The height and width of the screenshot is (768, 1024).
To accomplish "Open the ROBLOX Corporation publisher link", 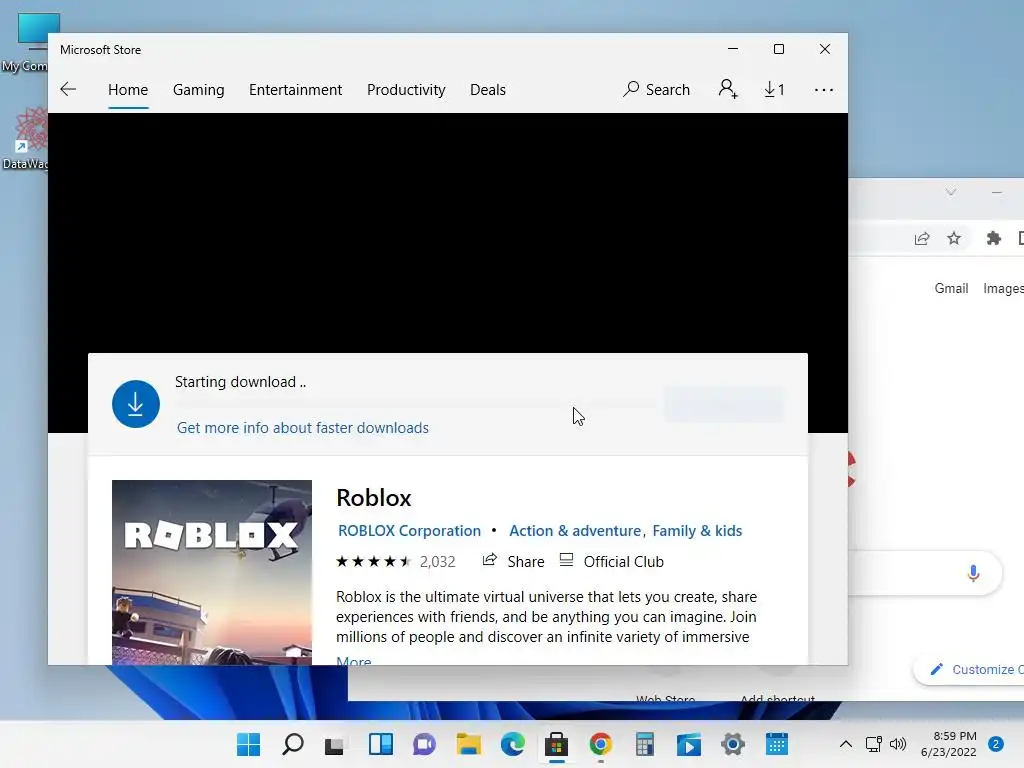I will (x=409, y=531).
